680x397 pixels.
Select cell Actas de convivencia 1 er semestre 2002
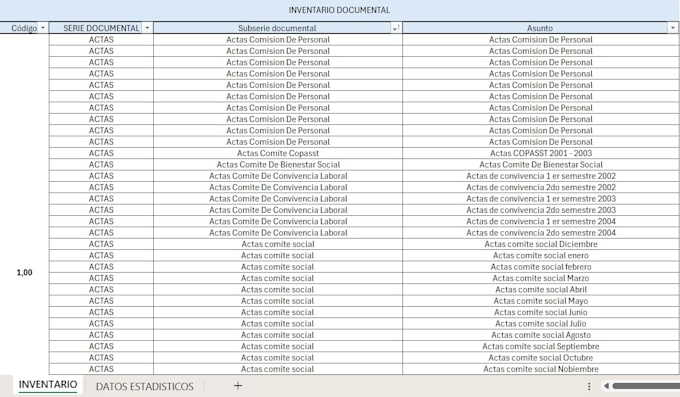(x=541, y=176)
